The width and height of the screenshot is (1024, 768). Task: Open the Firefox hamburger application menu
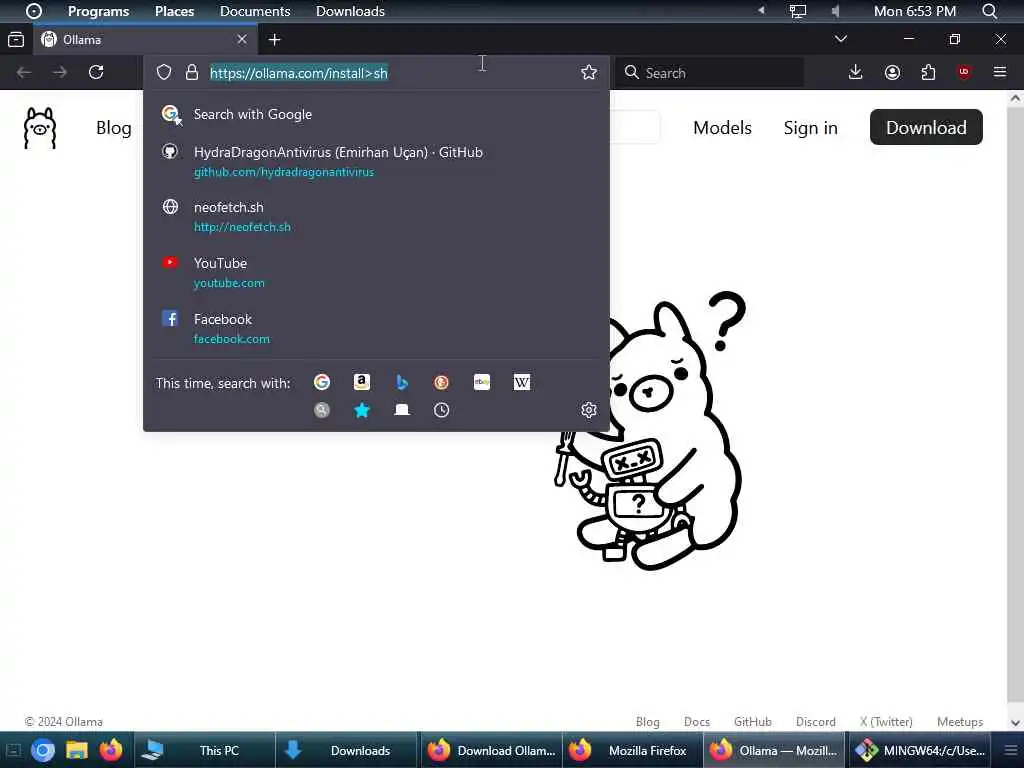click(999, 72)
